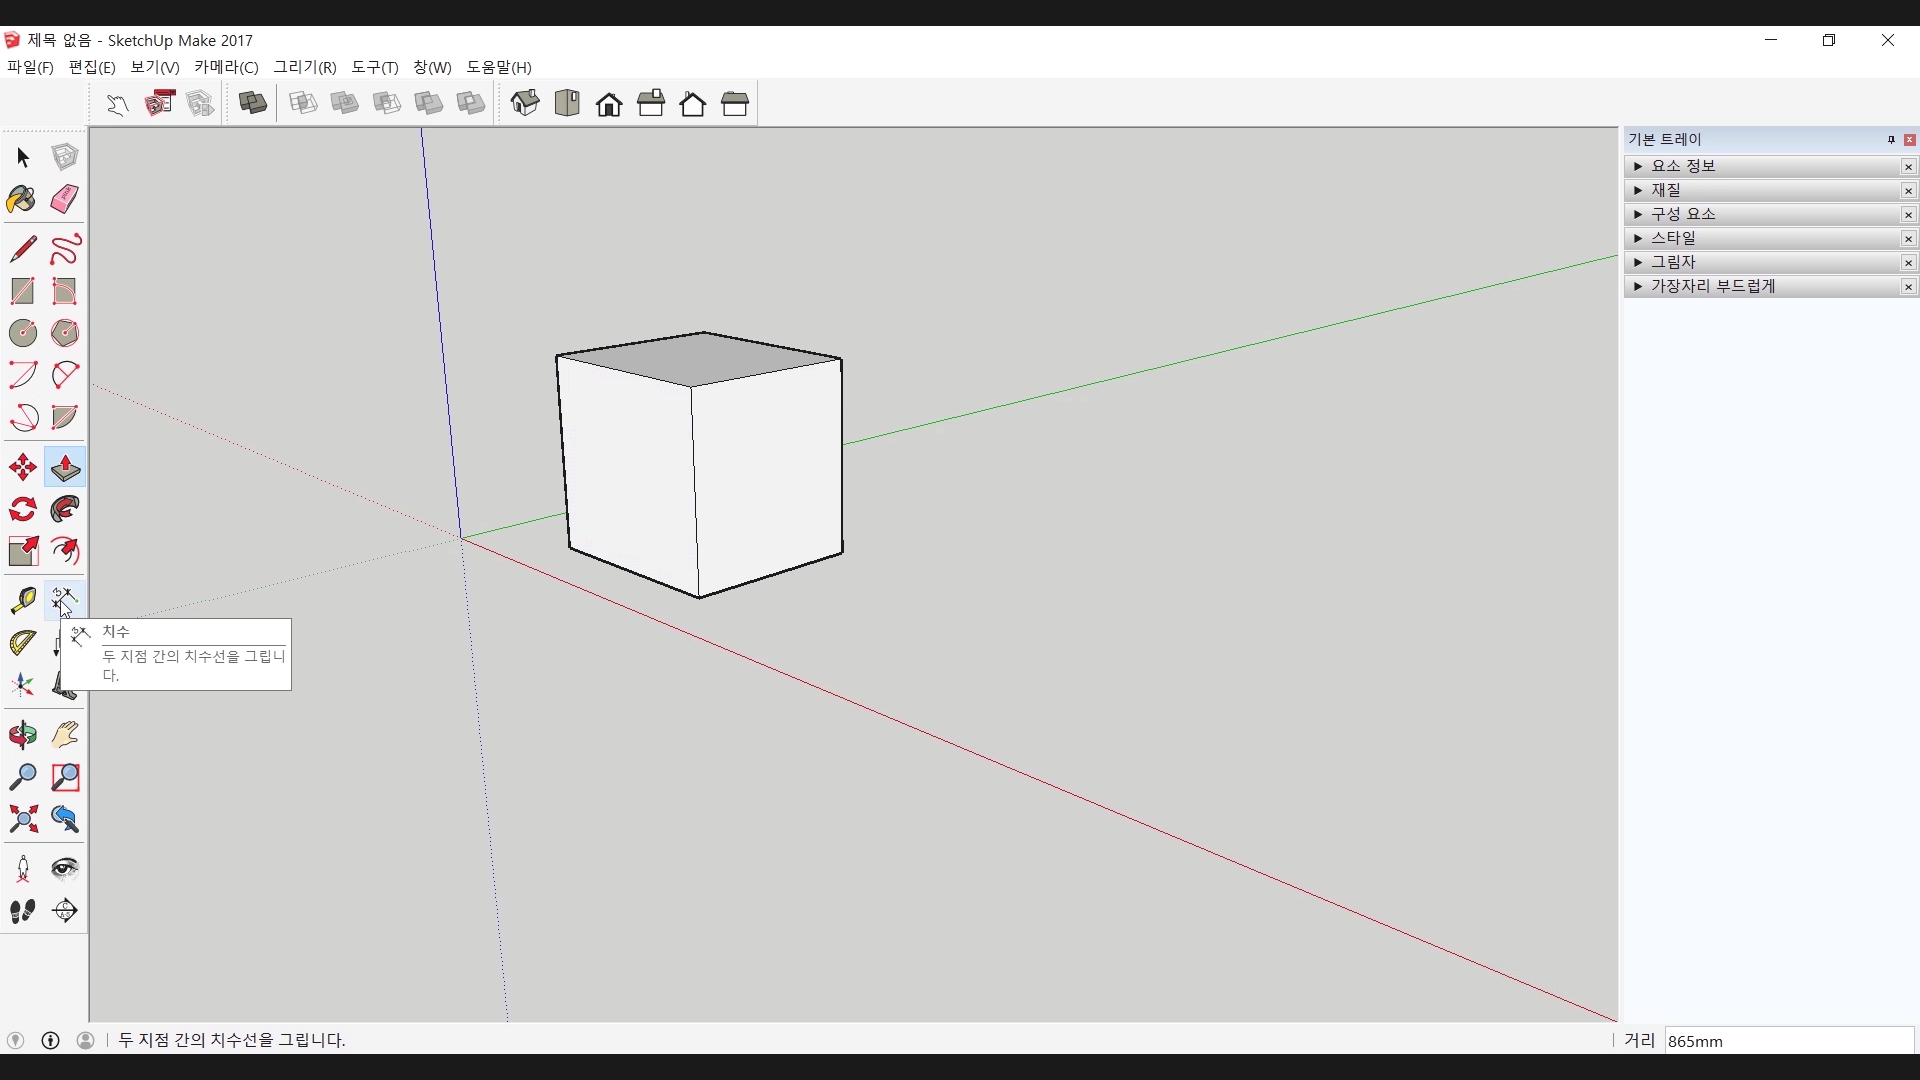The image size is (1920, 1080).
Task: Select the Tape Measure tool
Action: (22, 599)
